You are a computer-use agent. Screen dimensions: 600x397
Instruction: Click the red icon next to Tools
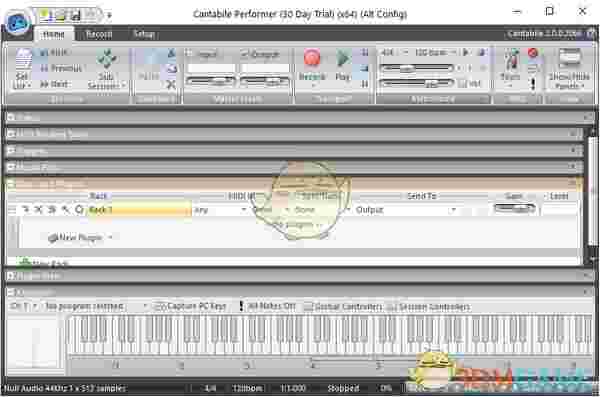533,53
